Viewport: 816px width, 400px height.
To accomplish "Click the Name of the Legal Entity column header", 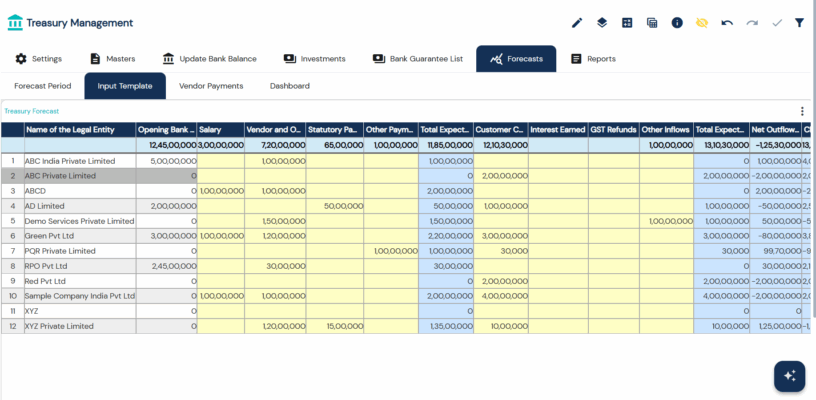I will click(78, 130).
